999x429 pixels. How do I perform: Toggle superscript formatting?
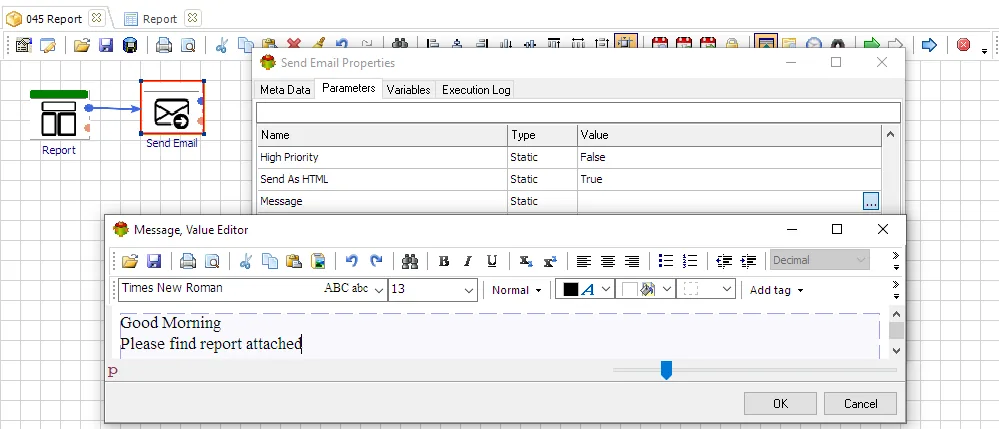click(x=550, y=261)
